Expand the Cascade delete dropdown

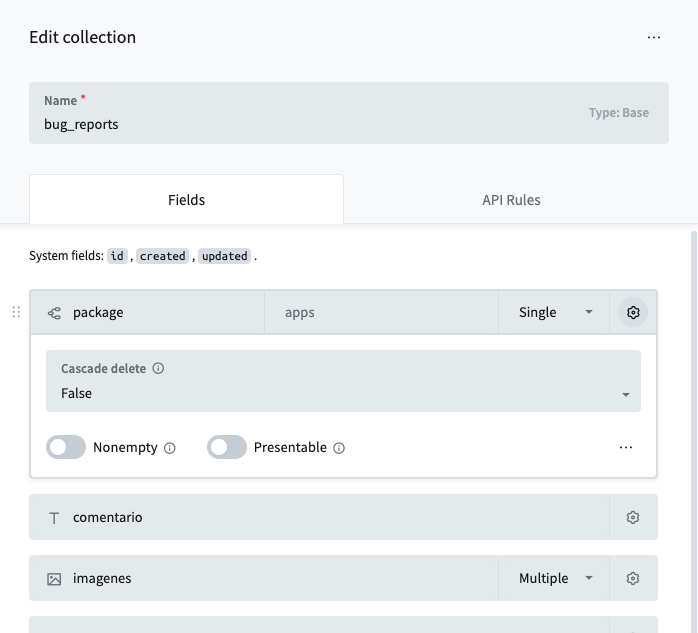pos(343,394)
